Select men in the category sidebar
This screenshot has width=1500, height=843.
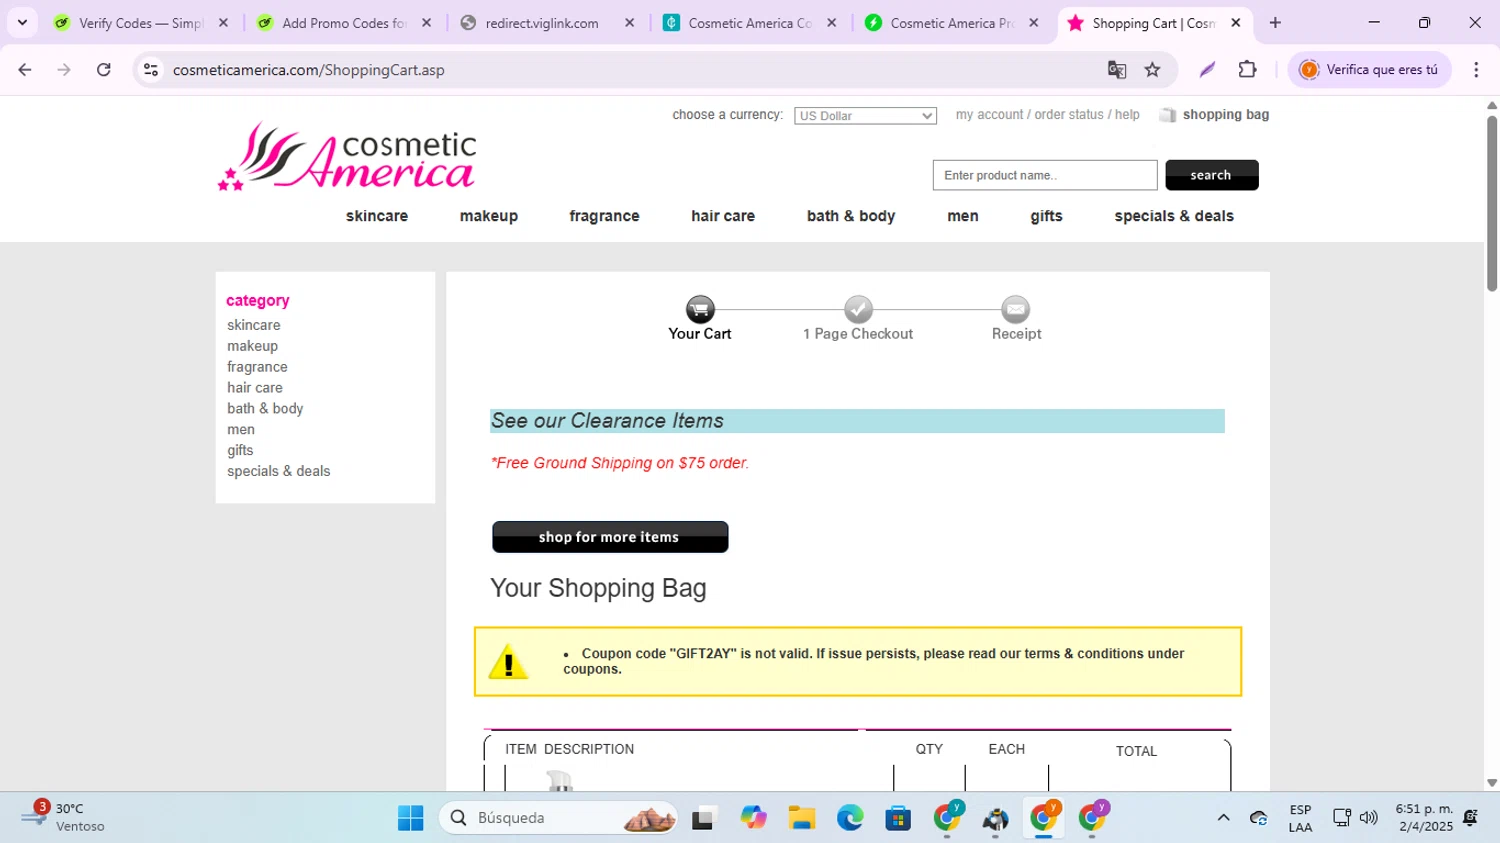(x=241, y=430)
